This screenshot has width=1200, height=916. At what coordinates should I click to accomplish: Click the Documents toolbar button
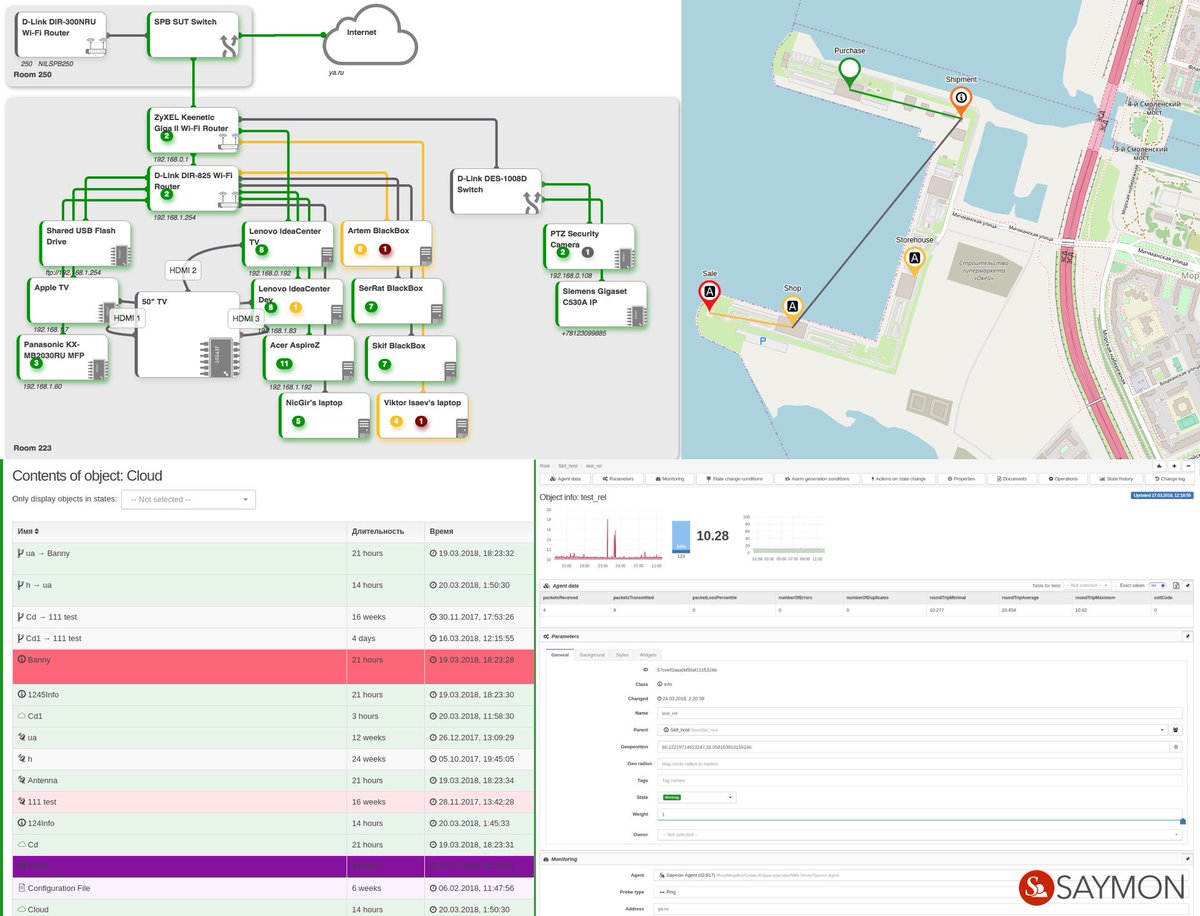[x=1011, y=479]
